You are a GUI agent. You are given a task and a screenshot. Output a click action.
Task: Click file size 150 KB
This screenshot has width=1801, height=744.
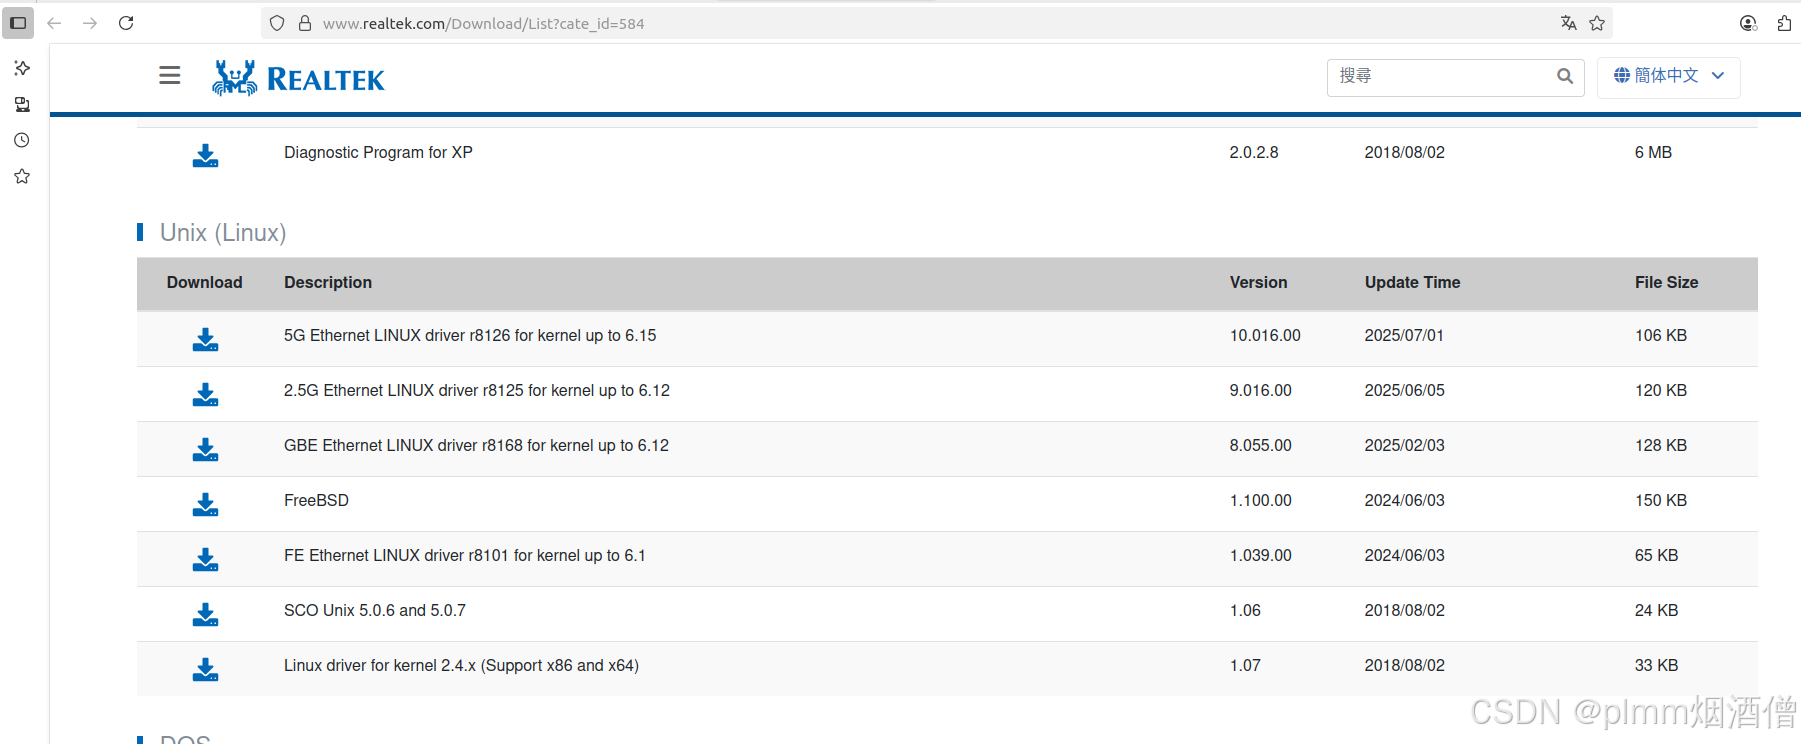click(1660, 501)
